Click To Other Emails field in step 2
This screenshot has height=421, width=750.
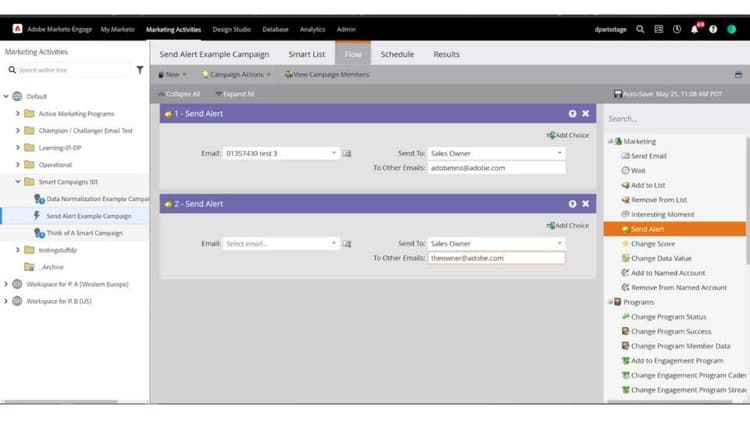click(x=496, y=258)
